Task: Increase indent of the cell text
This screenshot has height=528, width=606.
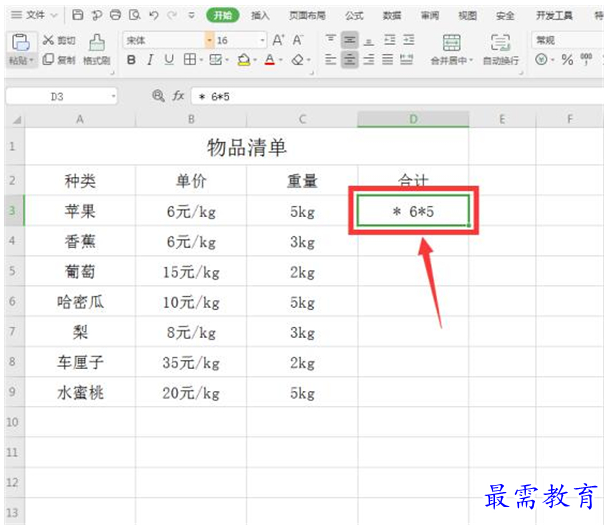Action: (x=409, y=39)
